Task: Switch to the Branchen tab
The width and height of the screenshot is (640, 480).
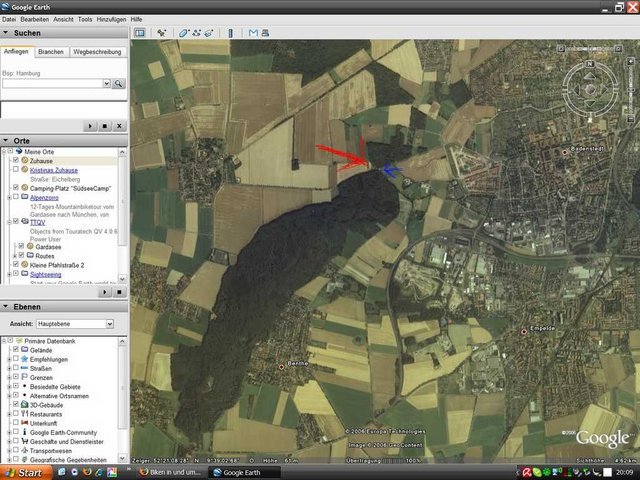Action: tap(51, 52)
